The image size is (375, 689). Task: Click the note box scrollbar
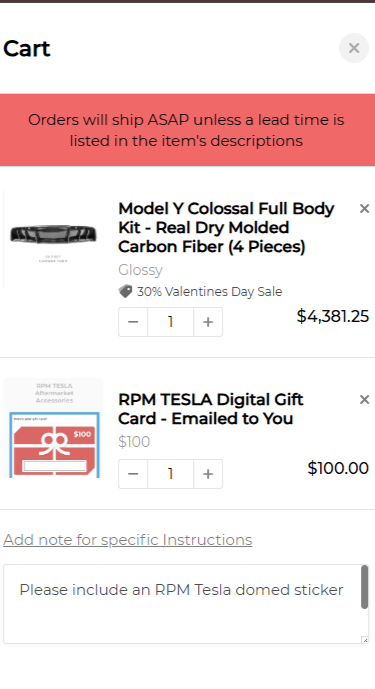click(364, 587)
